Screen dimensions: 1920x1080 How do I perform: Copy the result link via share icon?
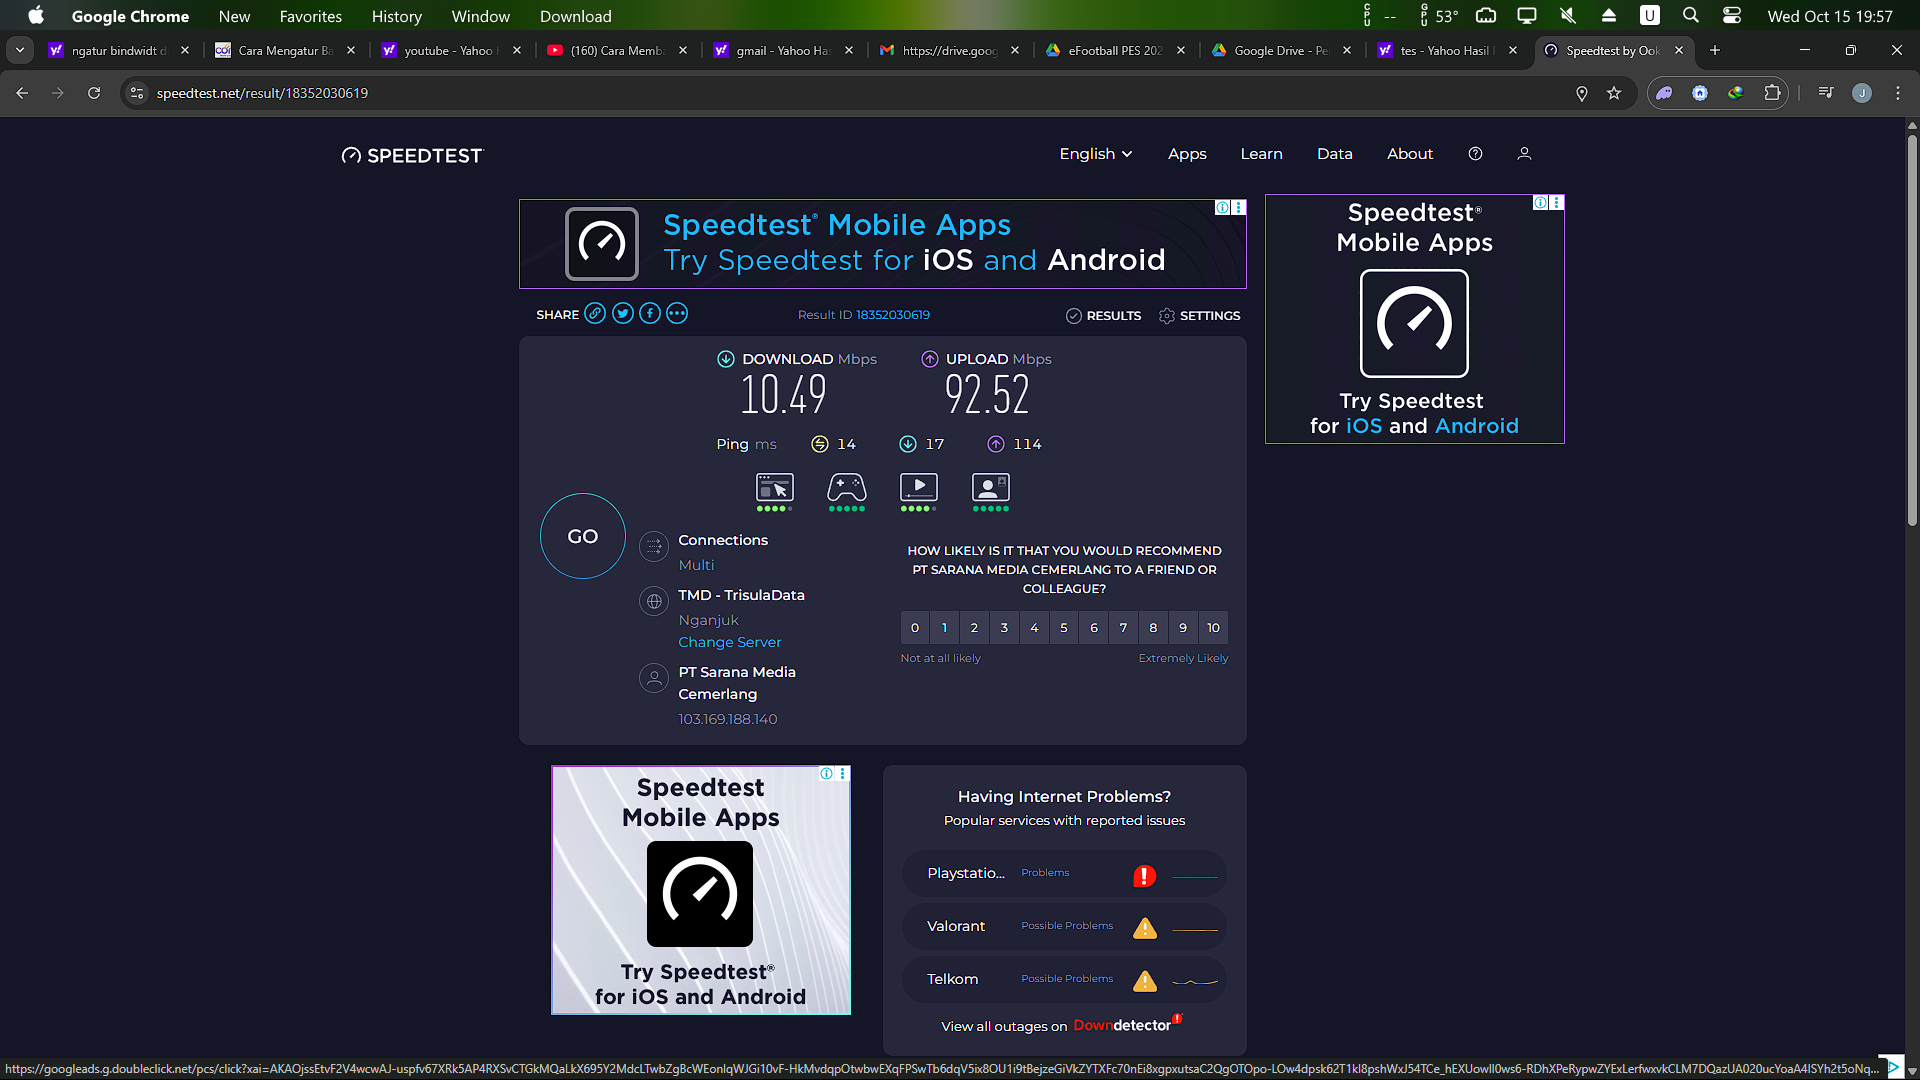tap(595, 314)
